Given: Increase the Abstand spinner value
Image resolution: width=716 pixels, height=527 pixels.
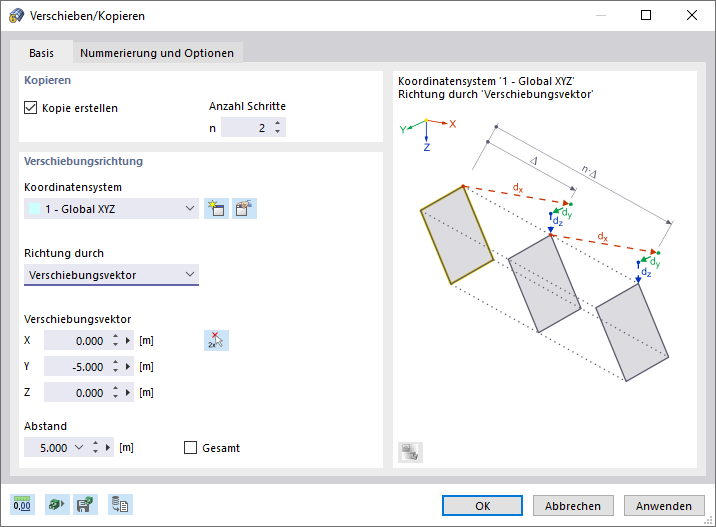Looking at the screenshot, I should 95,443.
